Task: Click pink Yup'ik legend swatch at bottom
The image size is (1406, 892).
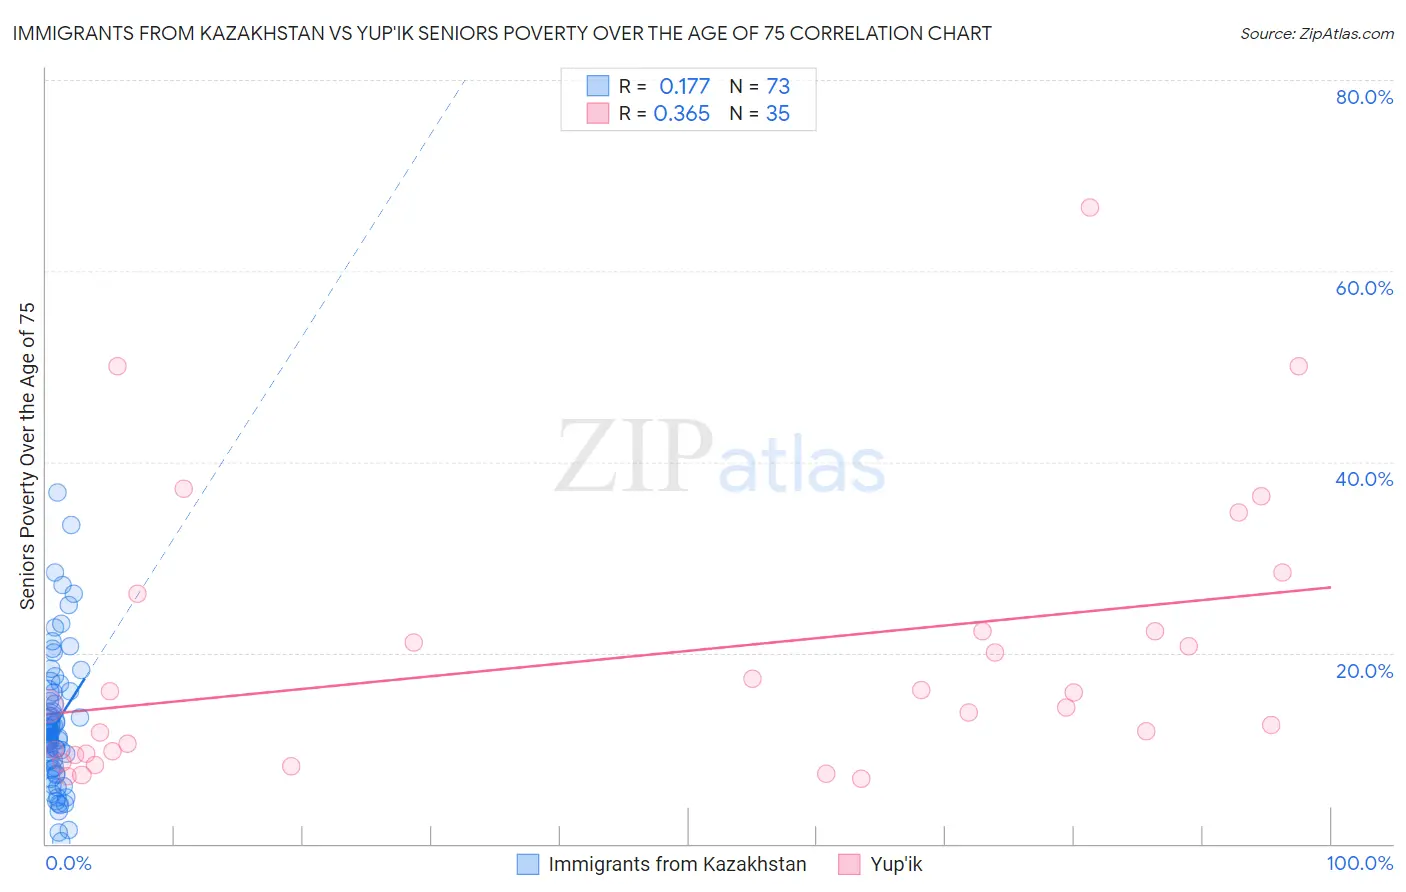Action: (849, 864)
